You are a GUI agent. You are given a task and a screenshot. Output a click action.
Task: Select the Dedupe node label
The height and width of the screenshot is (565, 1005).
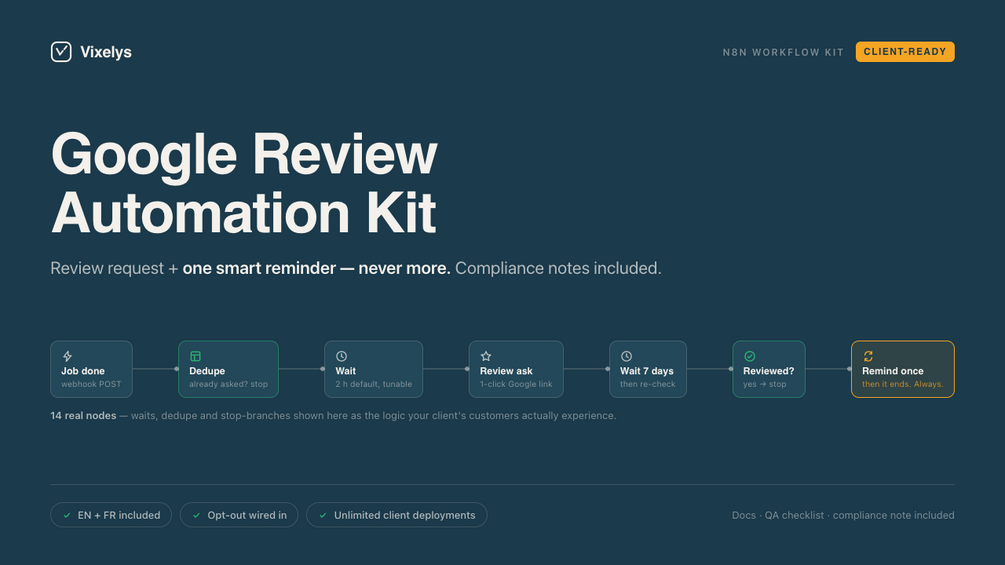tap(207, 371)
